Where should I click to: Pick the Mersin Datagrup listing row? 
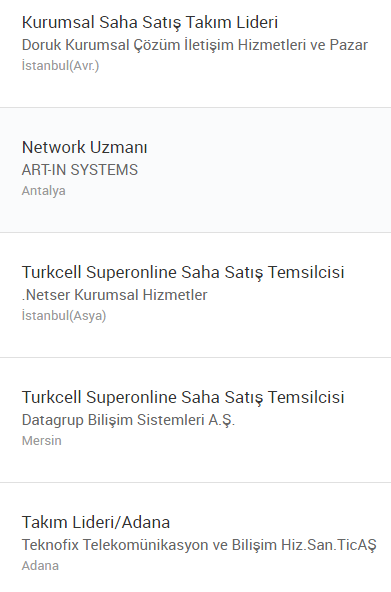tap(196, 420)
